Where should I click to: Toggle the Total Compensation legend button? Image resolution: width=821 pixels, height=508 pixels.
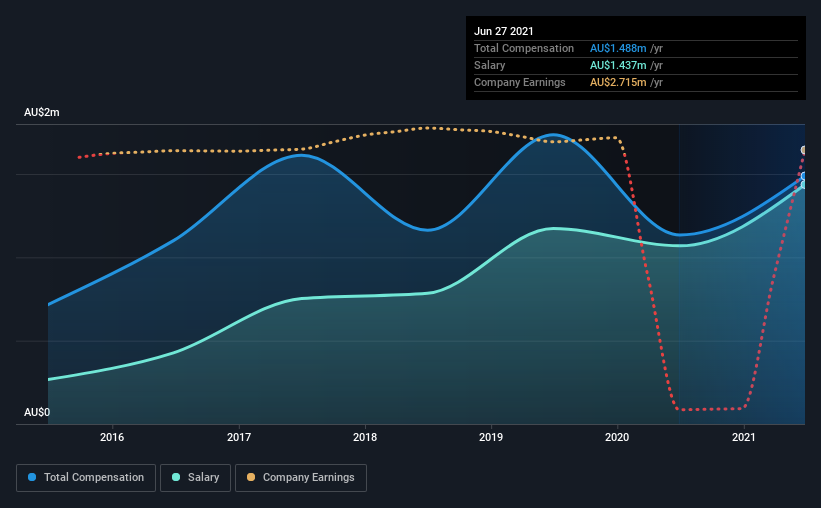coord(86,478)
